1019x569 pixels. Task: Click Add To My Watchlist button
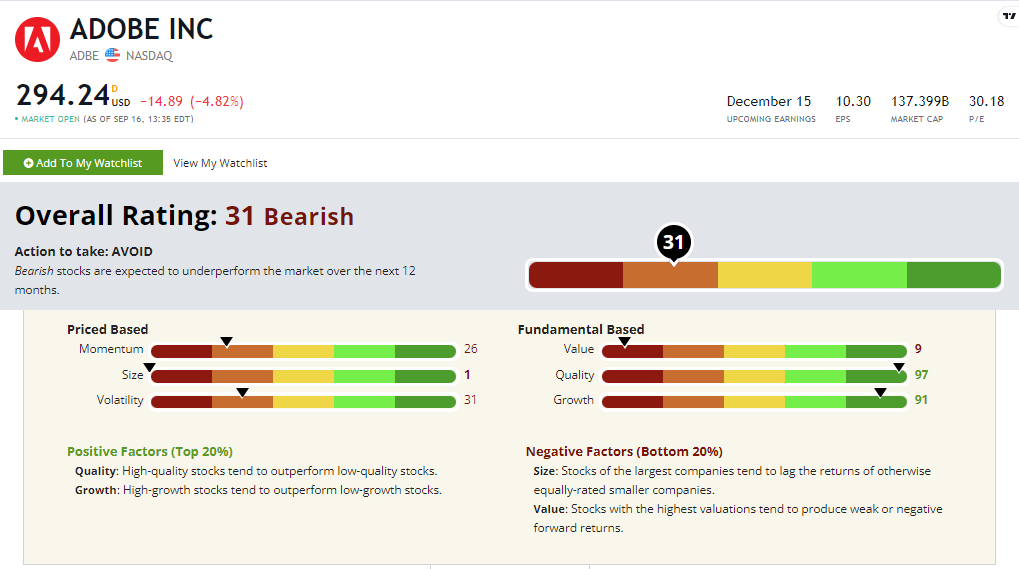(83, 163)
